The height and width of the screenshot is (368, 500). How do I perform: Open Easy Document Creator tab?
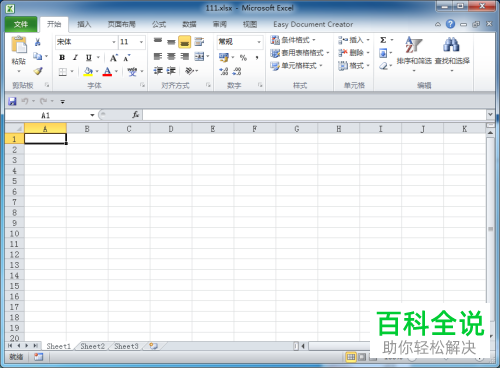tap(313, 24)
